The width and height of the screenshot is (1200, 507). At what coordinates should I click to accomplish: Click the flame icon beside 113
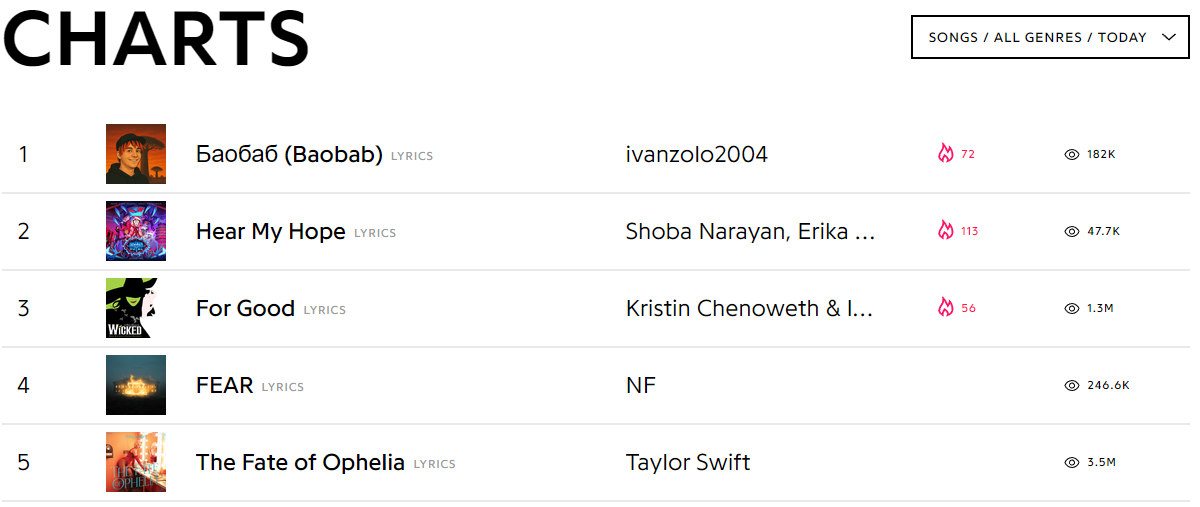click(945, 231)
